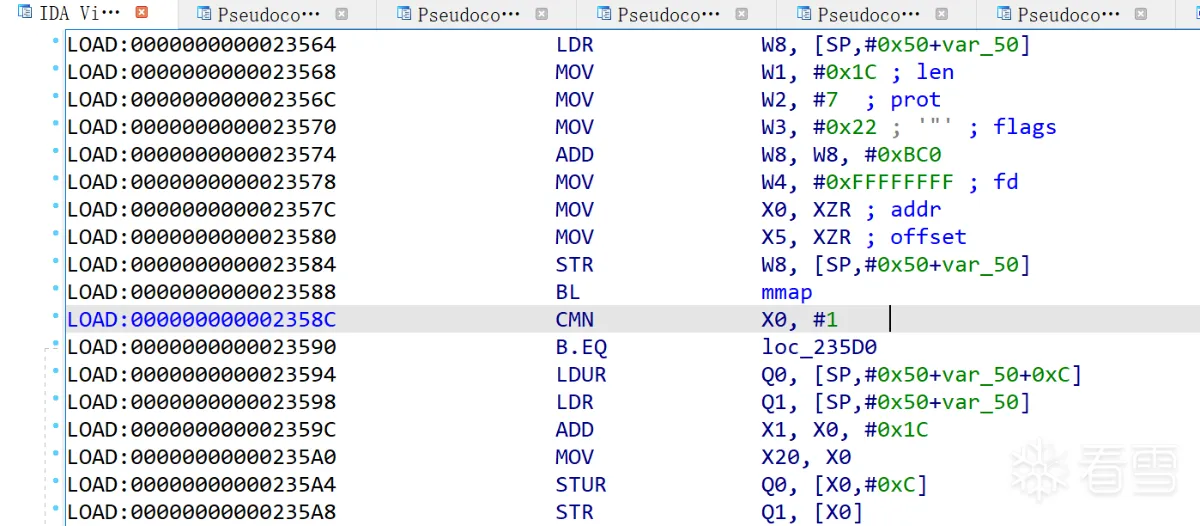The height and width of the screenshot is (526, 1200).
Task: Click the BL mnemonic before mmap
Action: (568, 292)
